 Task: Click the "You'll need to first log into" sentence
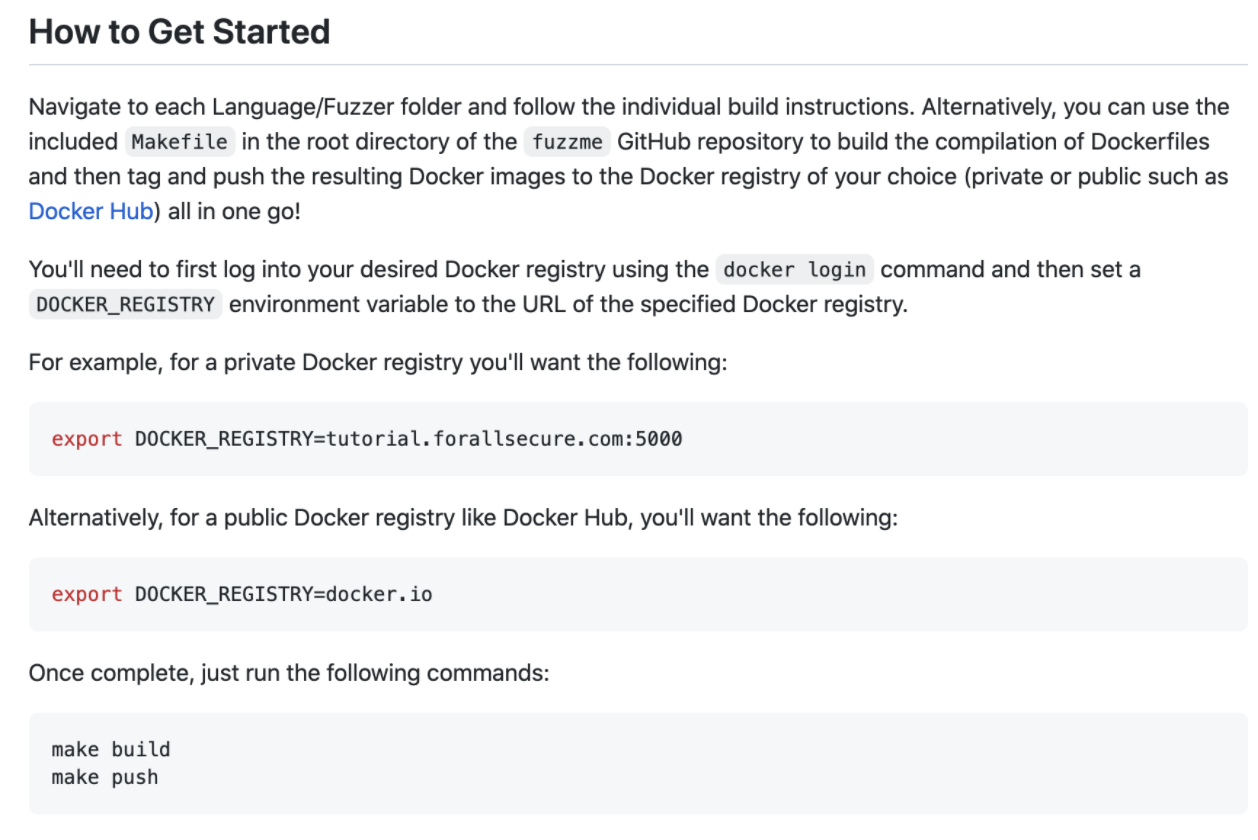370,270
